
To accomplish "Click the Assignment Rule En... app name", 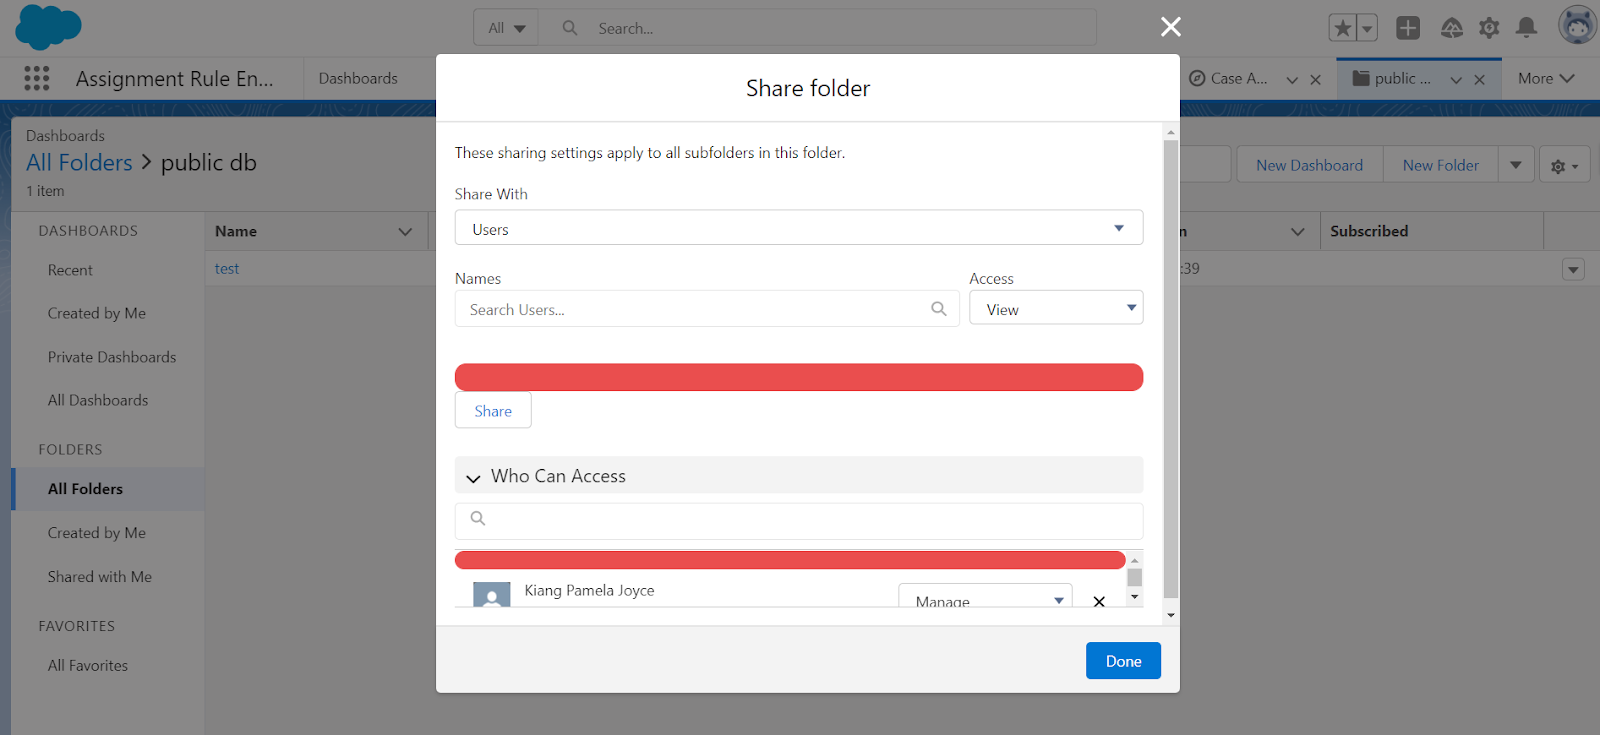I will click(174, 79).
